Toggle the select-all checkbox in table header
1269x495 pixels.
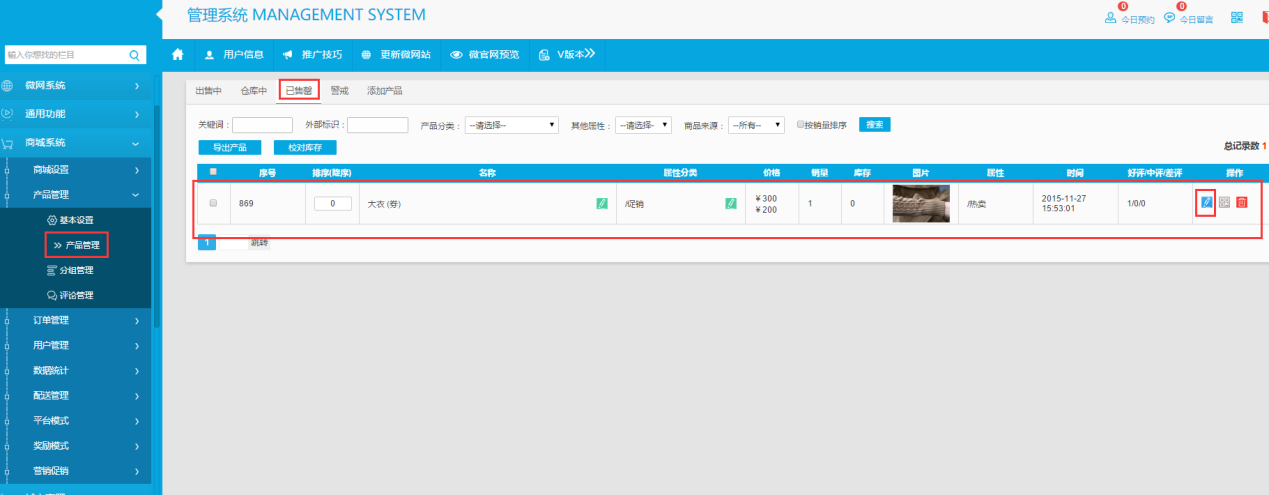[212, 172]
